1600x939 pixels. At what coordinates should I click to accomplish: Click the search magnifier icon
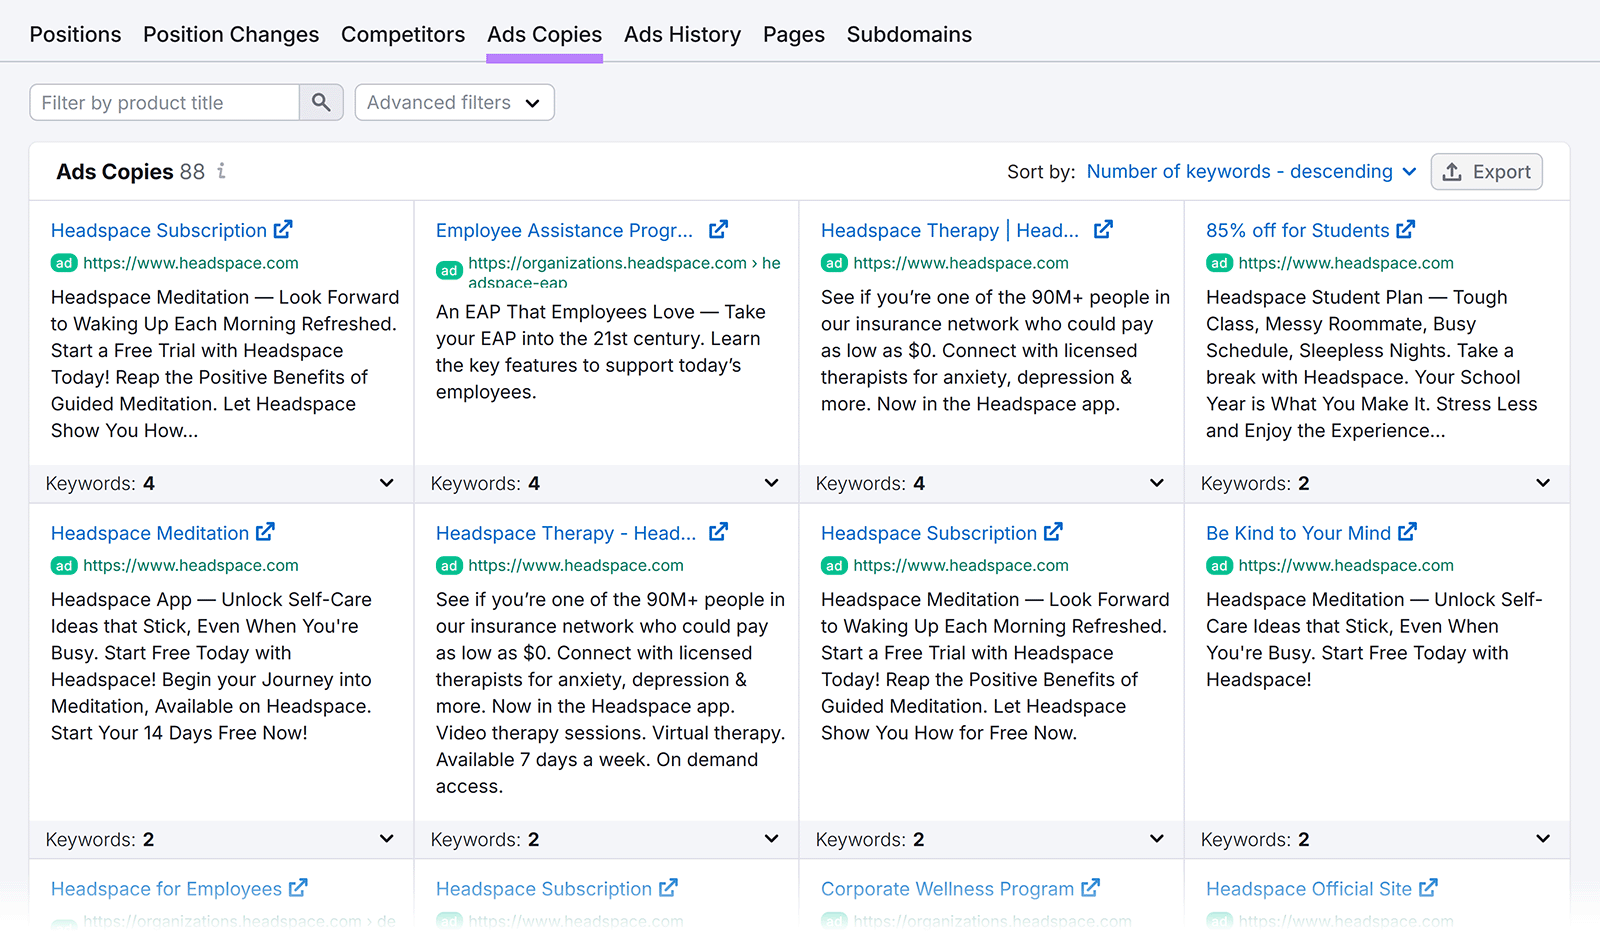tap(321, 101)
